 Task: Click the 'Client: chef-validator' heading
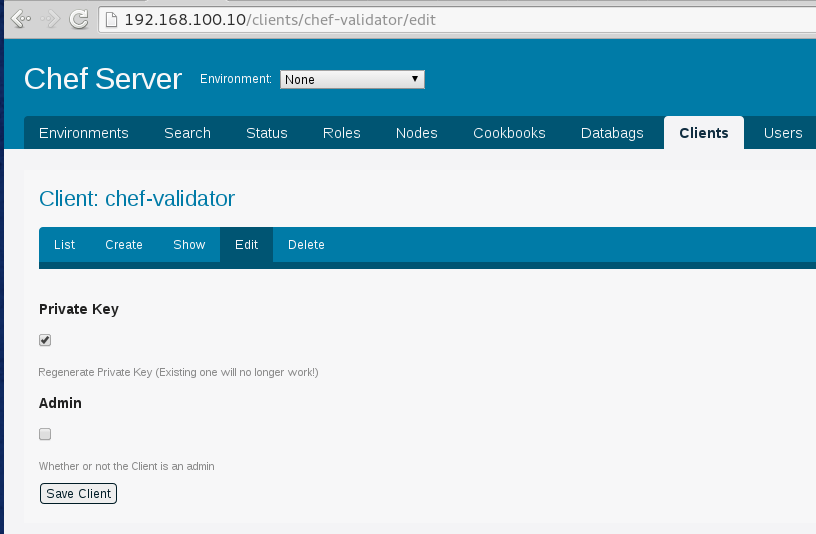[x=137, y=199]
